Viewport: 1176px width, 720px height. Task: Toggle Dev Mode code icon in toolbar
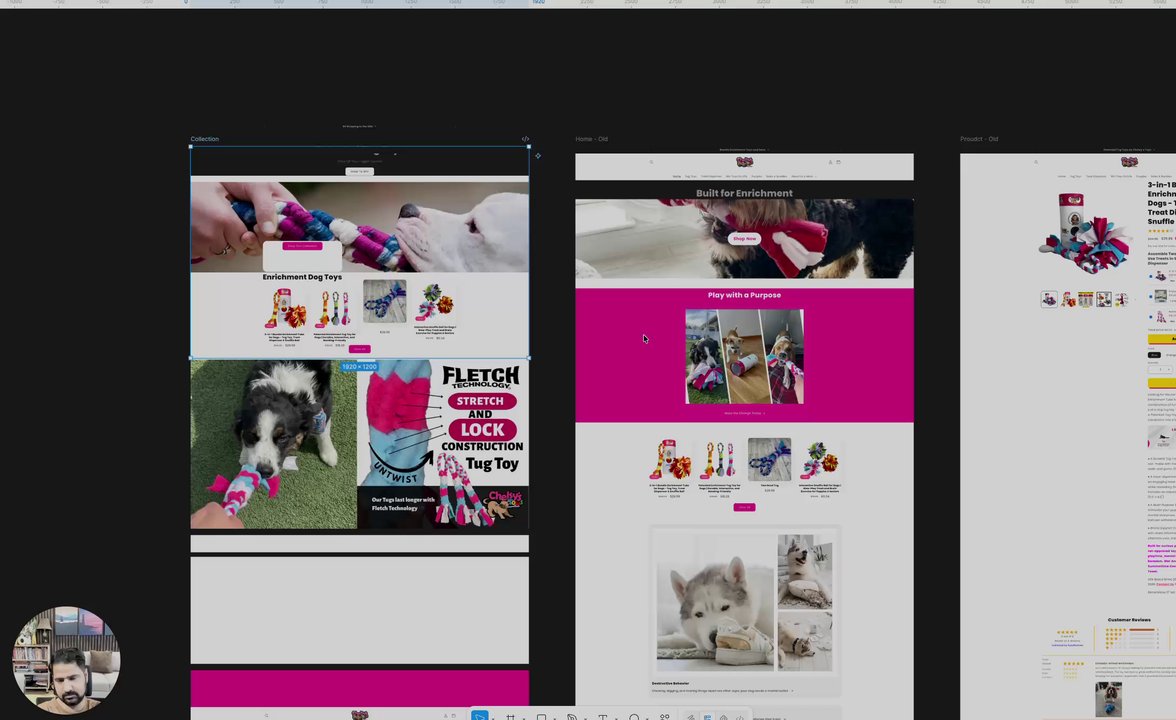(740, 718)
